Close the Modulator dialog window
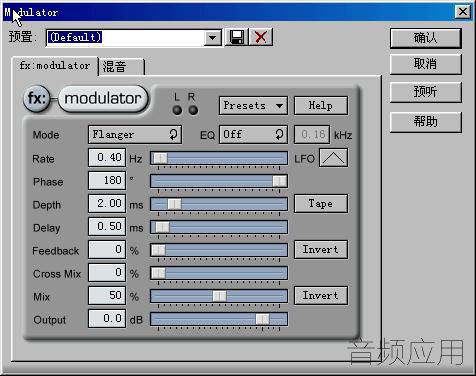The image size is (476, 376). tap(463, 12)
